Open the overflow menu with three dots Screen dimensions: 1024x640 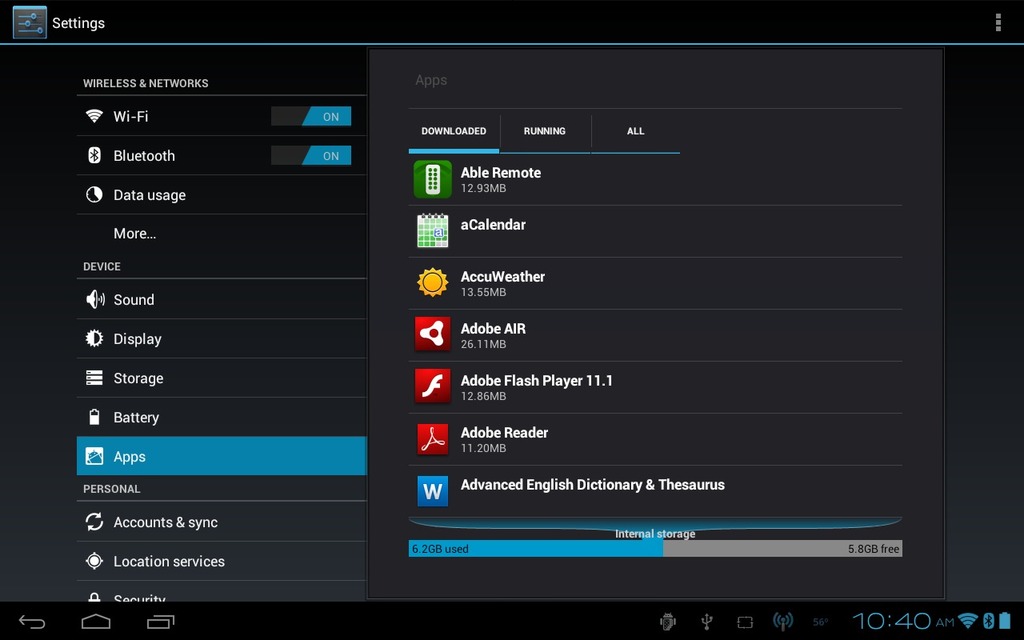pyautogui.click(x=997, y=22)
